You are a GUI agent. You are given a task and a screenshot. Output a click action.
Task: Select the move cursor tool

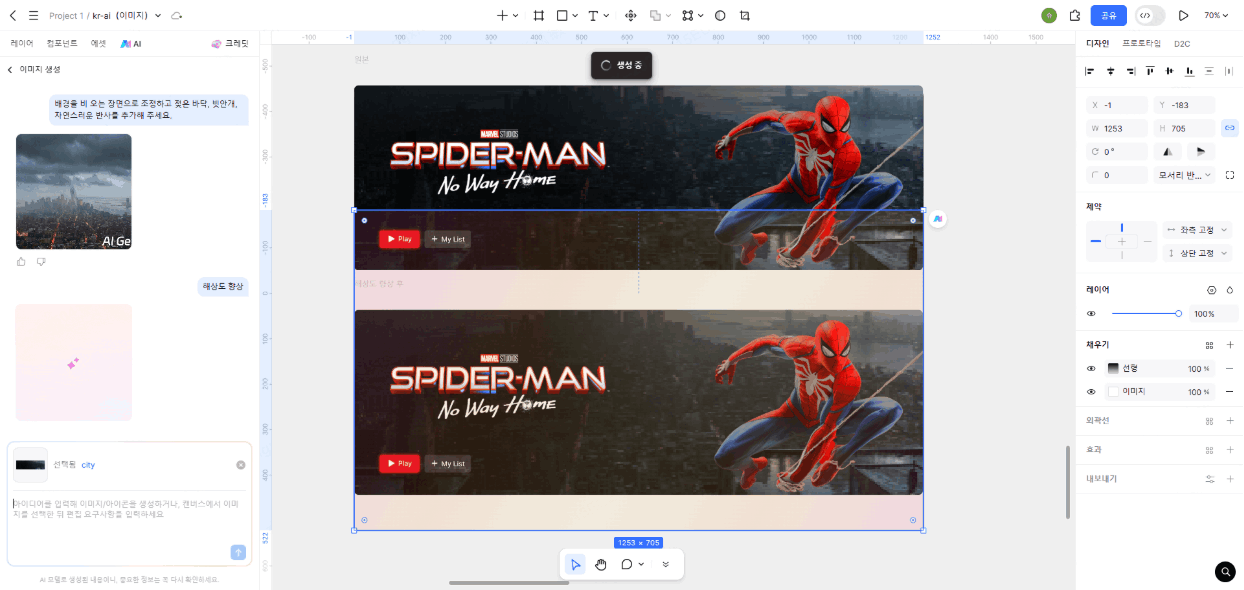(575, 564)
